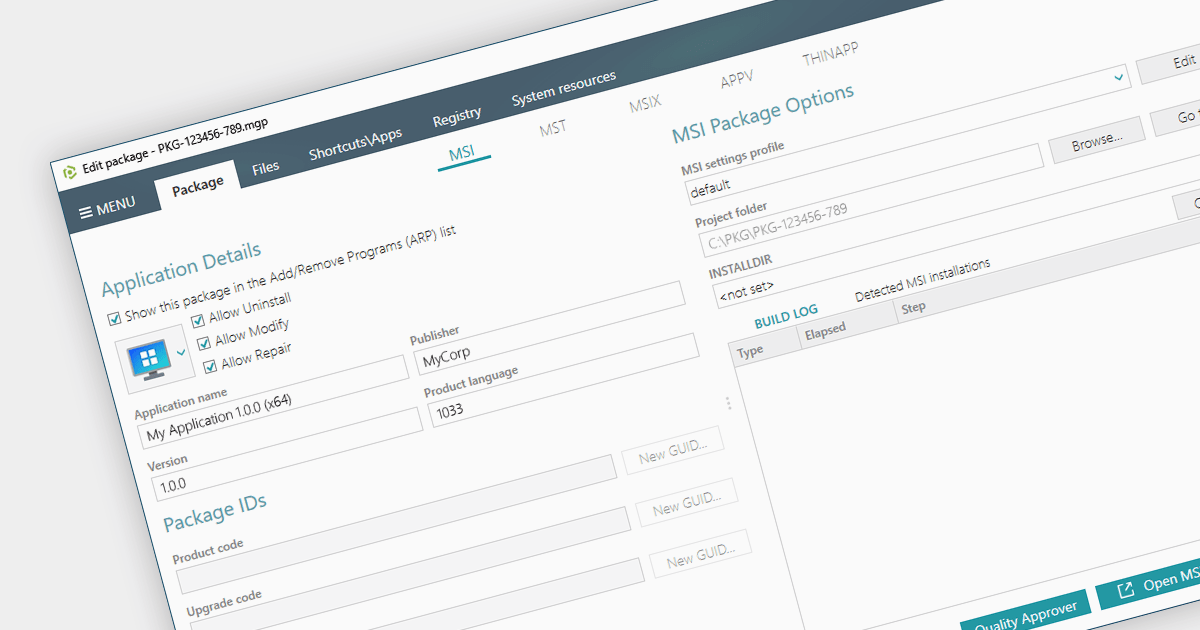
Task: Switch to the Files tab
Action: [x=265, y=167]
